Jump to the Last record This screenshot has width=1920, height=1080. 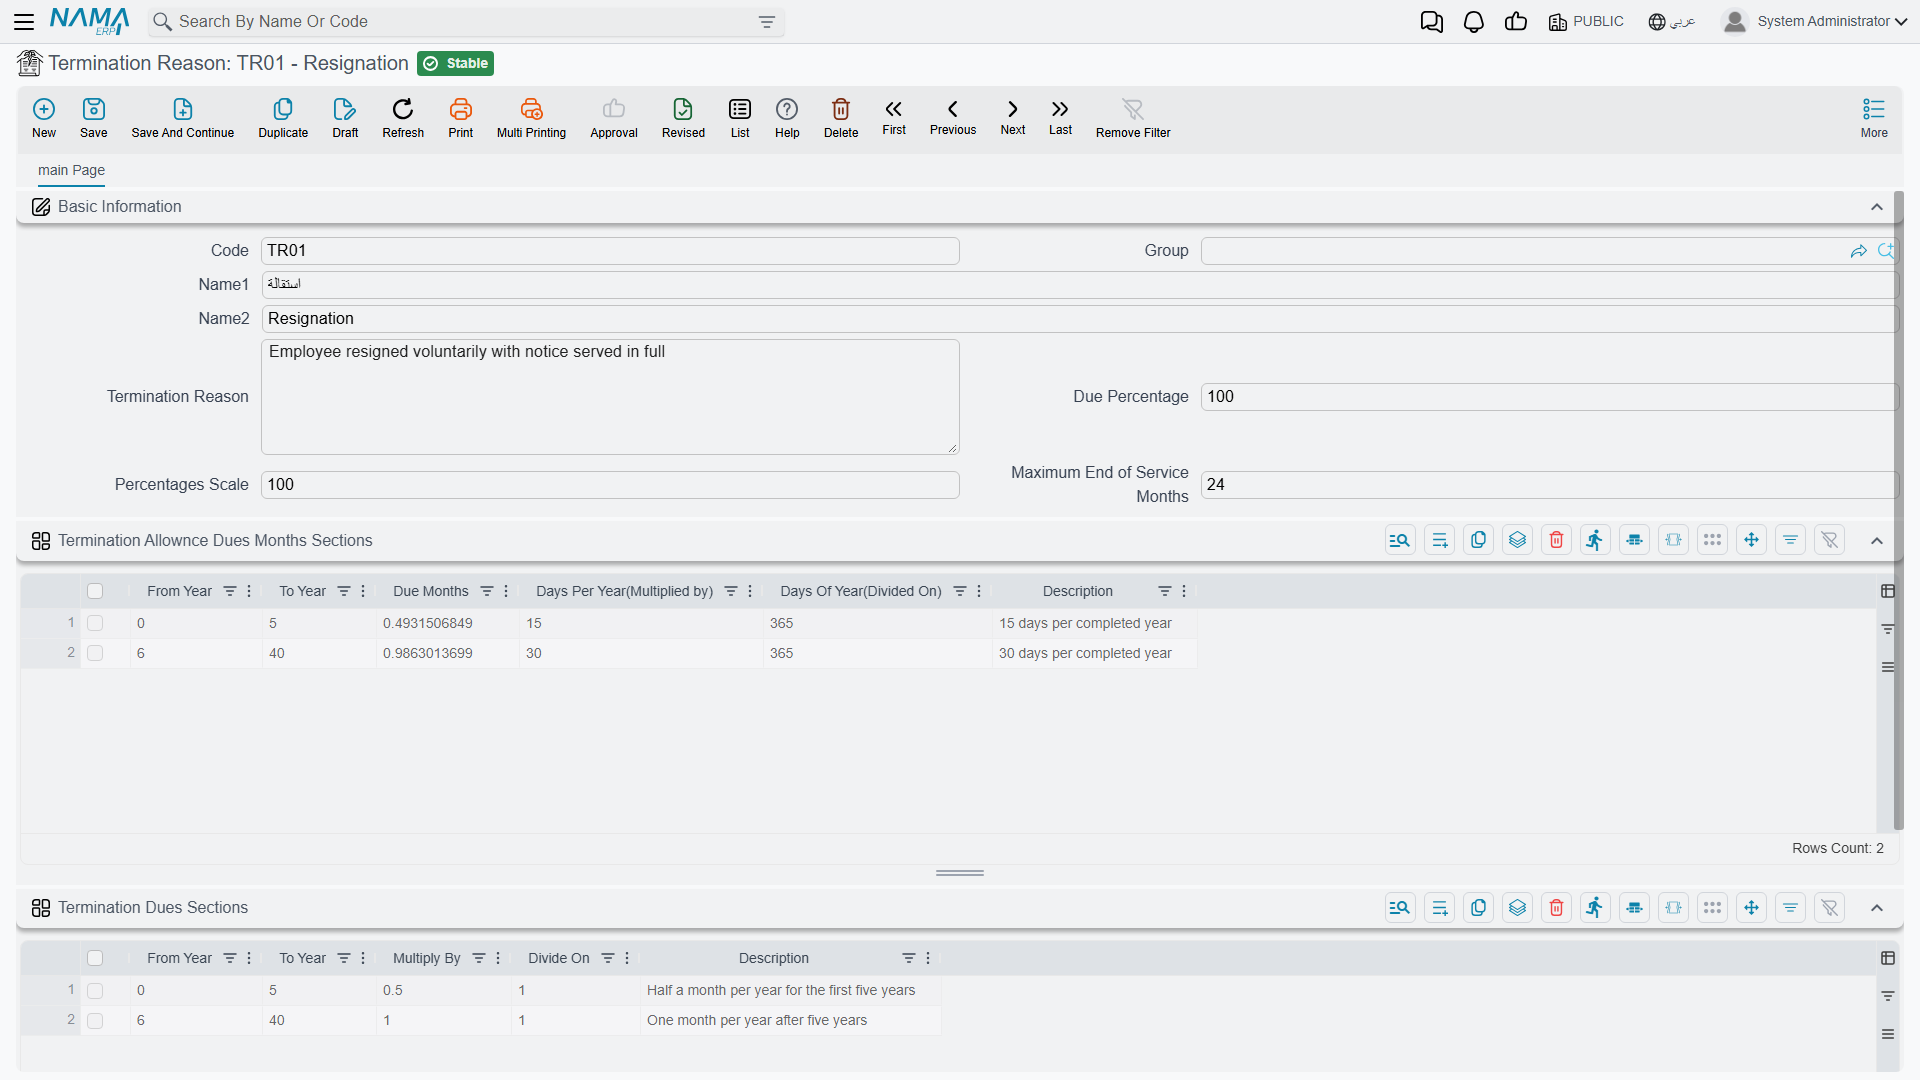tap(1060, 117)
